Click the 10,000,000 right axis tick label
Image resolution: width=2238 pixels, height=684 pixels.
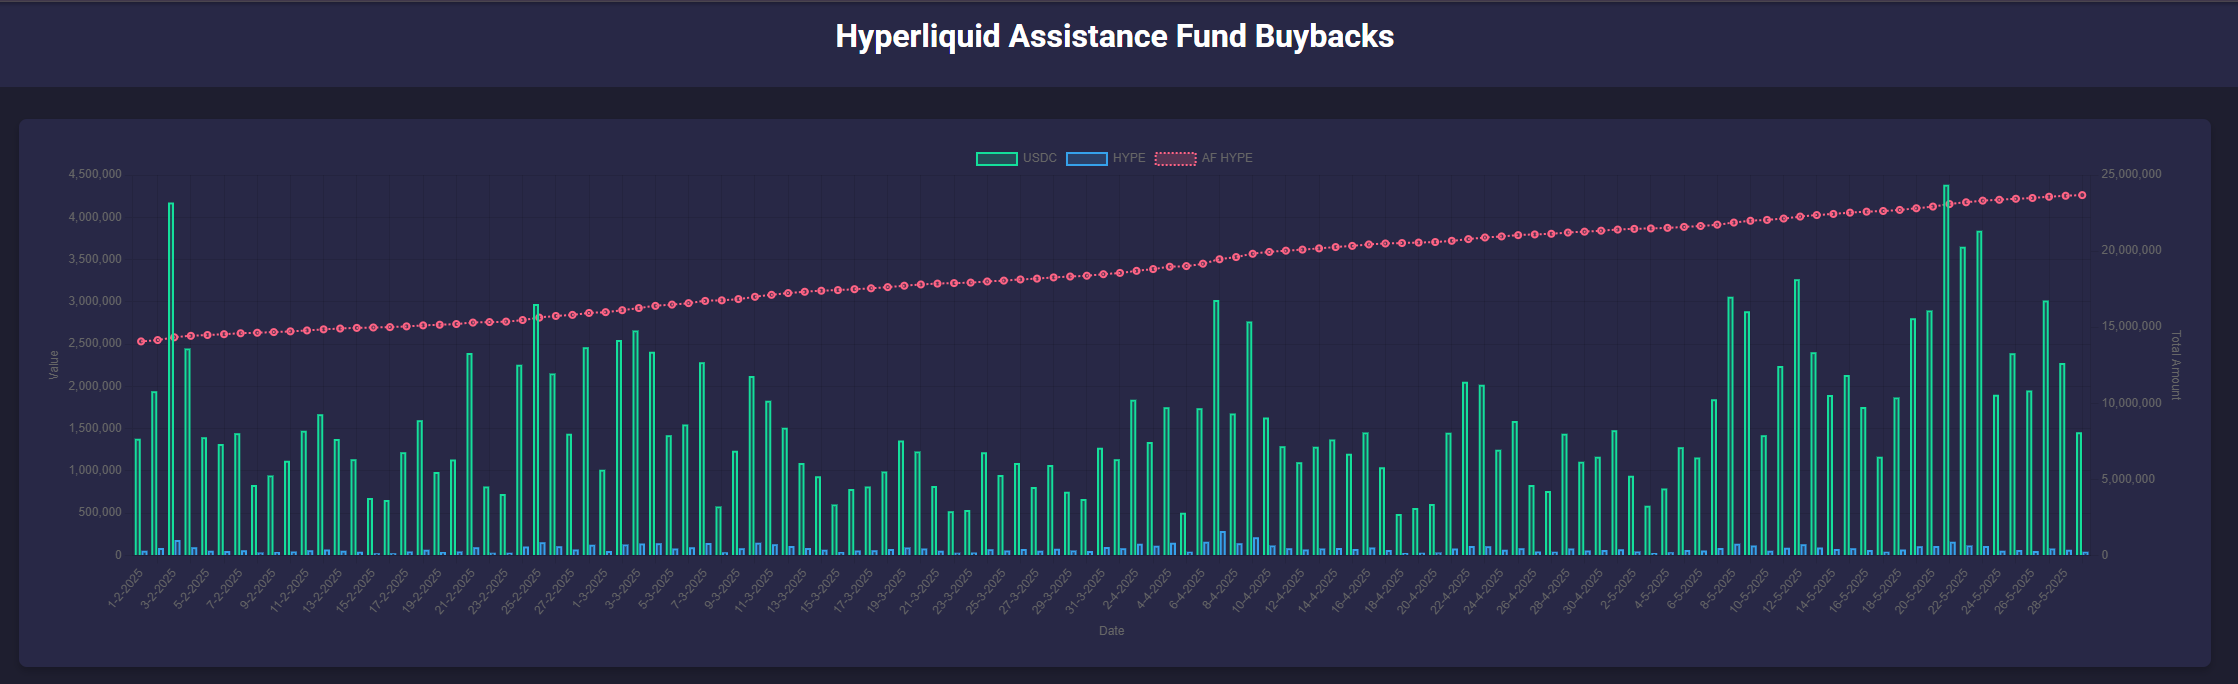(2131, 403)
